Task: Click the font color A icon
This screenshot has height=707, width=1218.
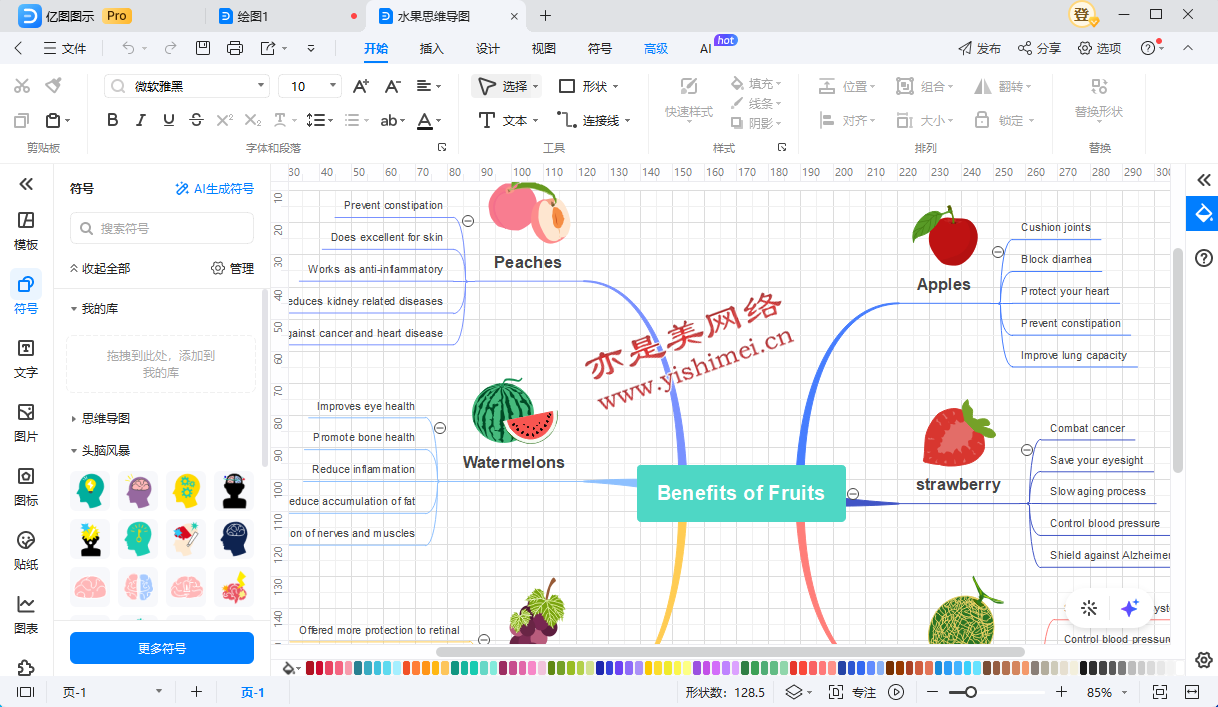Action: click(x=425, y=120)
